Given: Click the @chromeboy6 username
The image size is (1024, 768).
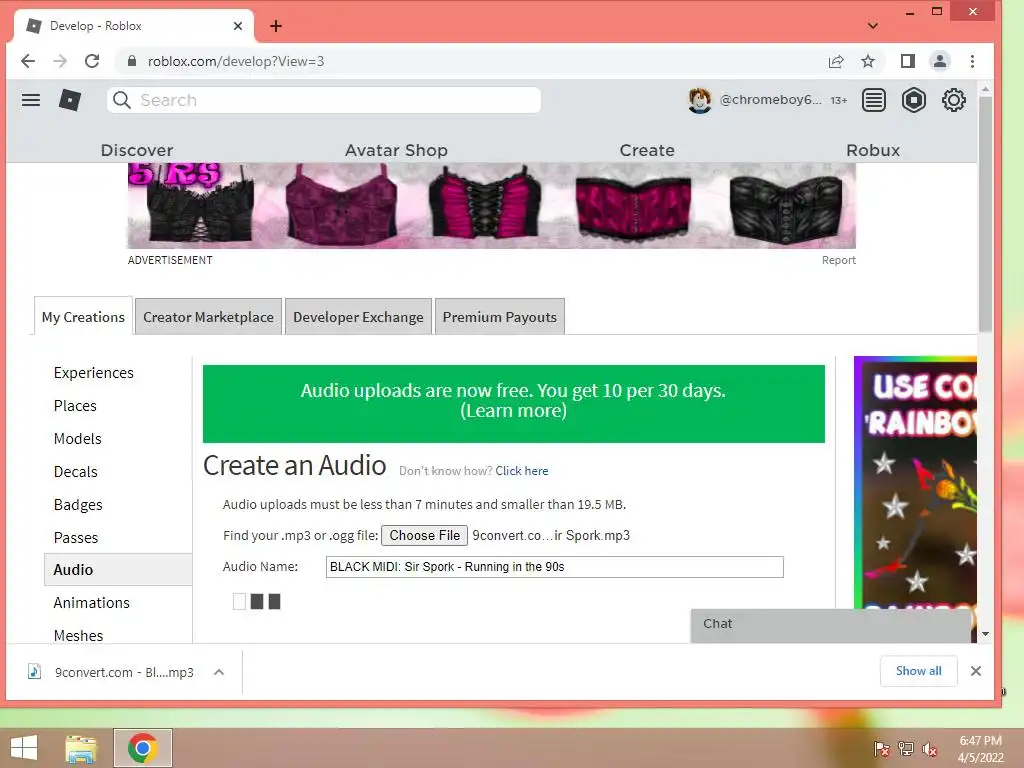Looking at the screenshot, I should pos(770,100).
